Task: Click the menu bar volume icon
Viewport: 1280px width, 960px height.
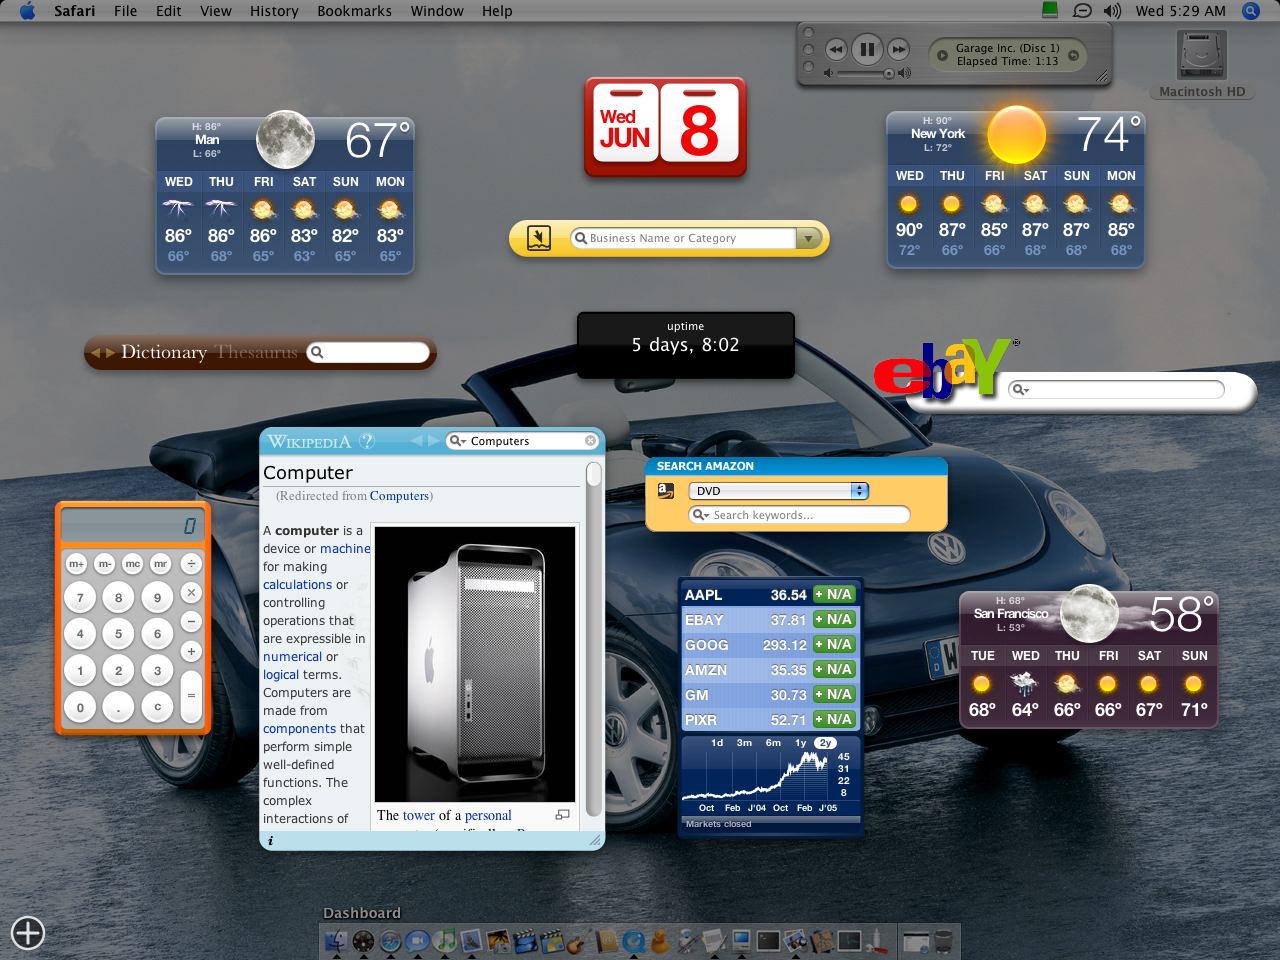Action: point(1112,11)
